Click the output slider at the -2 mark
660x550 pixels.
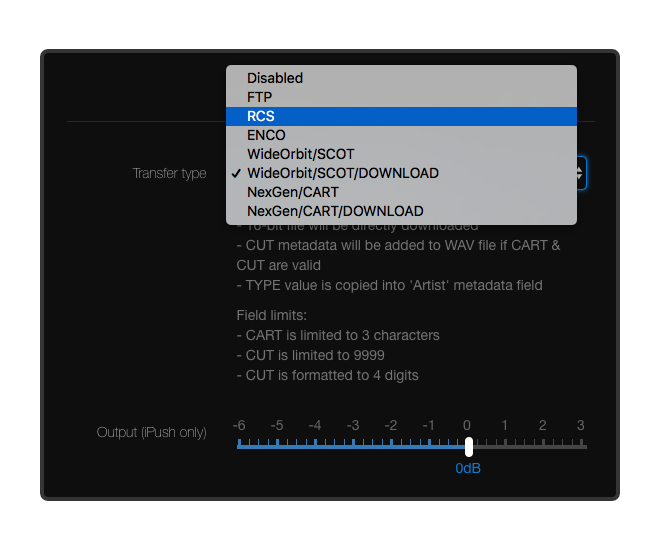pyautogui.click(x=391, y=445)
